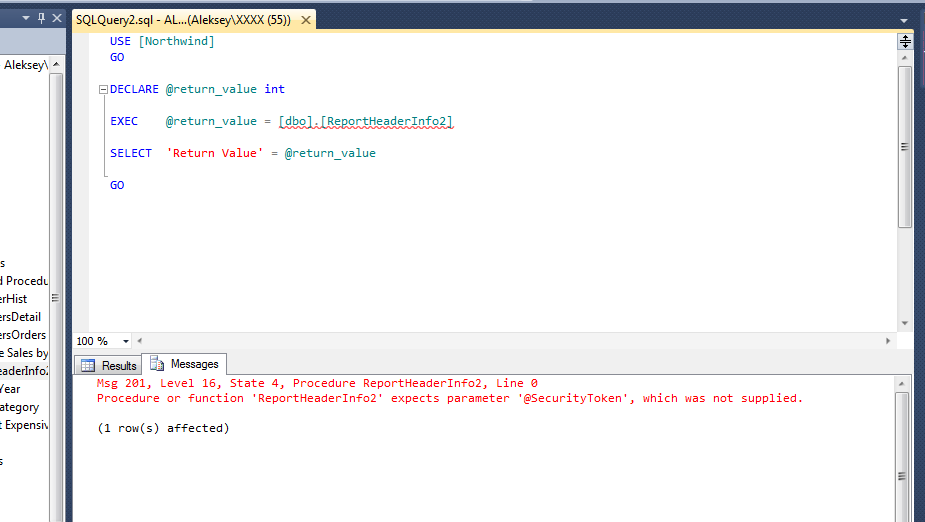Viewport: 925px width, 522px height.
Task: Select the Expensive procedure tree item
Action: [x=24, y=425]
